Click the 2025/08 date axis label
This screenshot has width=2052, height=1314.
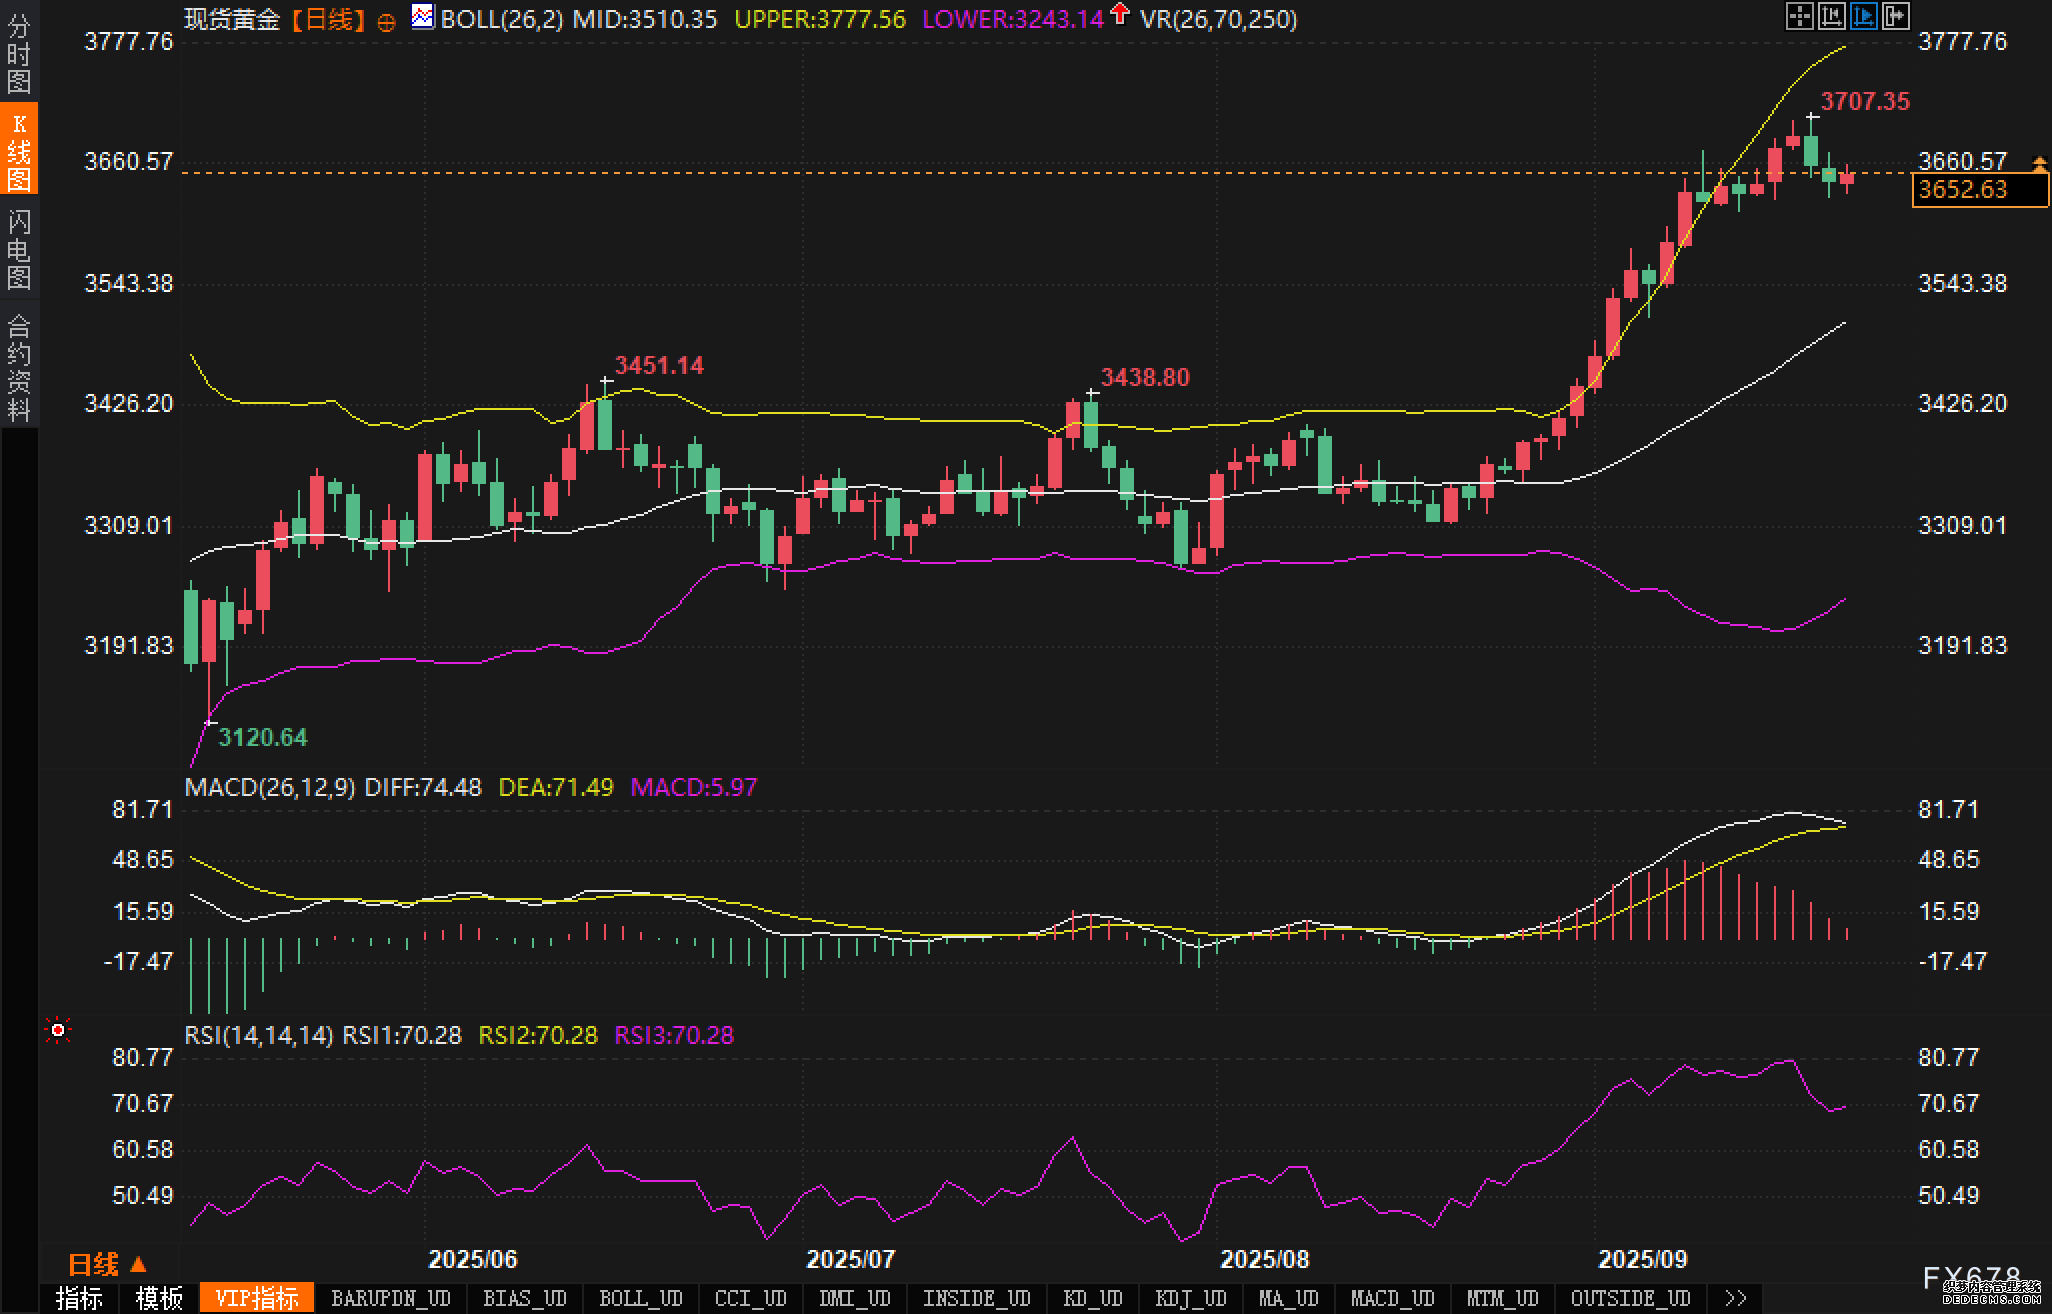[1265, 1259]
